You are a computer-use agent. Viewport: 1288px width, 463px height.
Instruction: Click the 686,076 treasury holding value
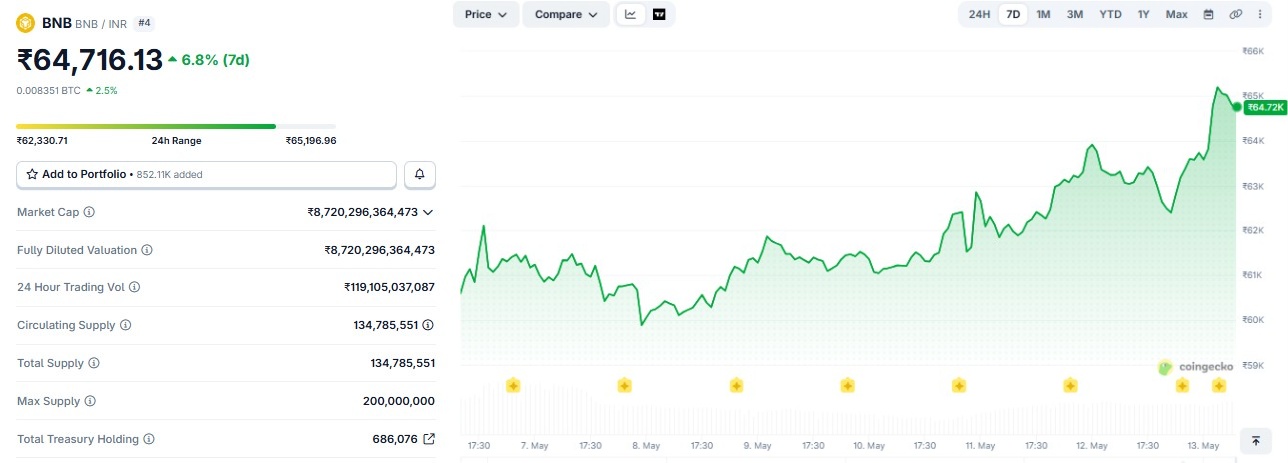(395, 439)
